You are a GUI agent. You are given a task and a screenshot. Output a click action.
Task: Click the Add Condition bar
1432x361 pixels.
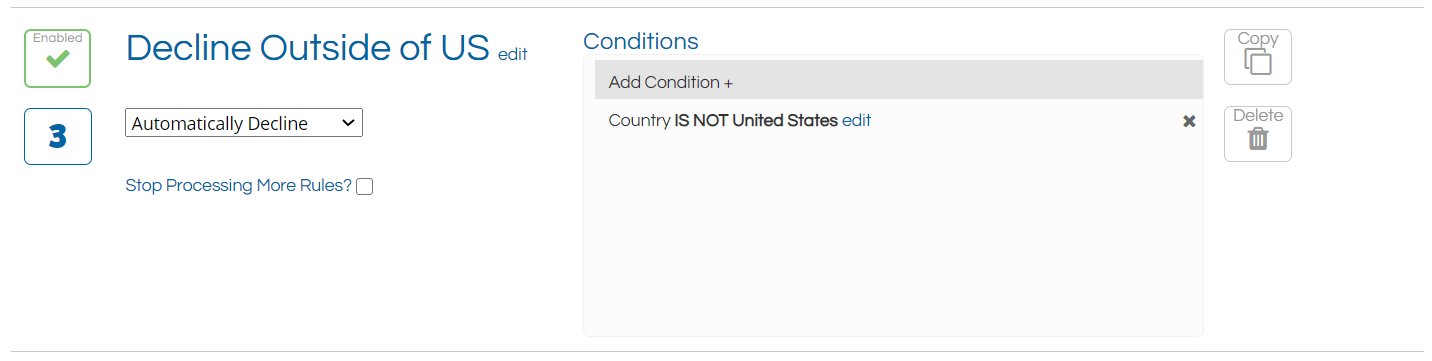coord(898,80)
